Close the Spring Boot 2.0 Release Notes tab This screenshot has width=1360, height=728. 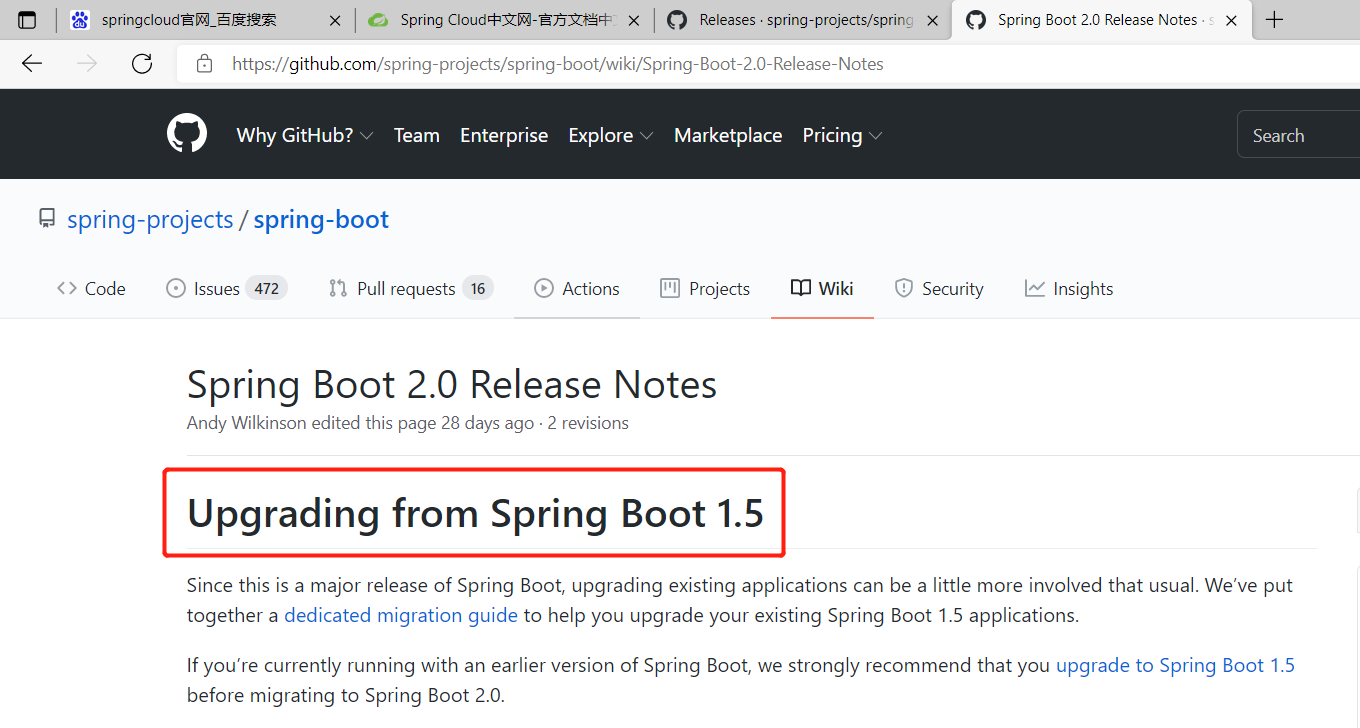(x=1232, y=20)
